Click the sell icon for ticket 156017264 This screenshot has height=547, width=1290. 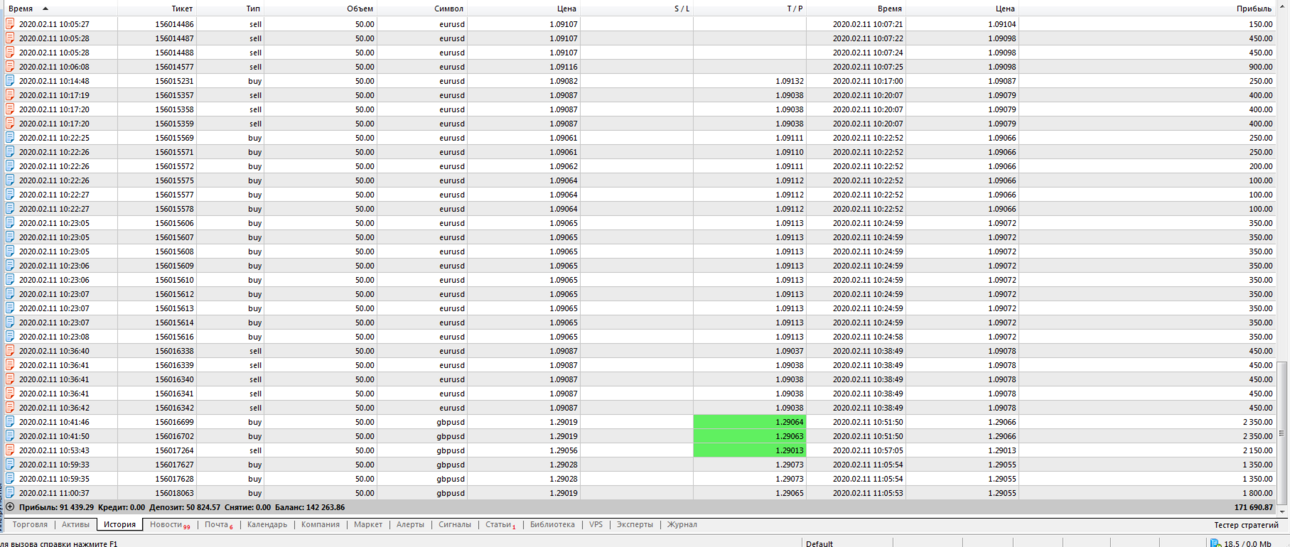(10, 450)
